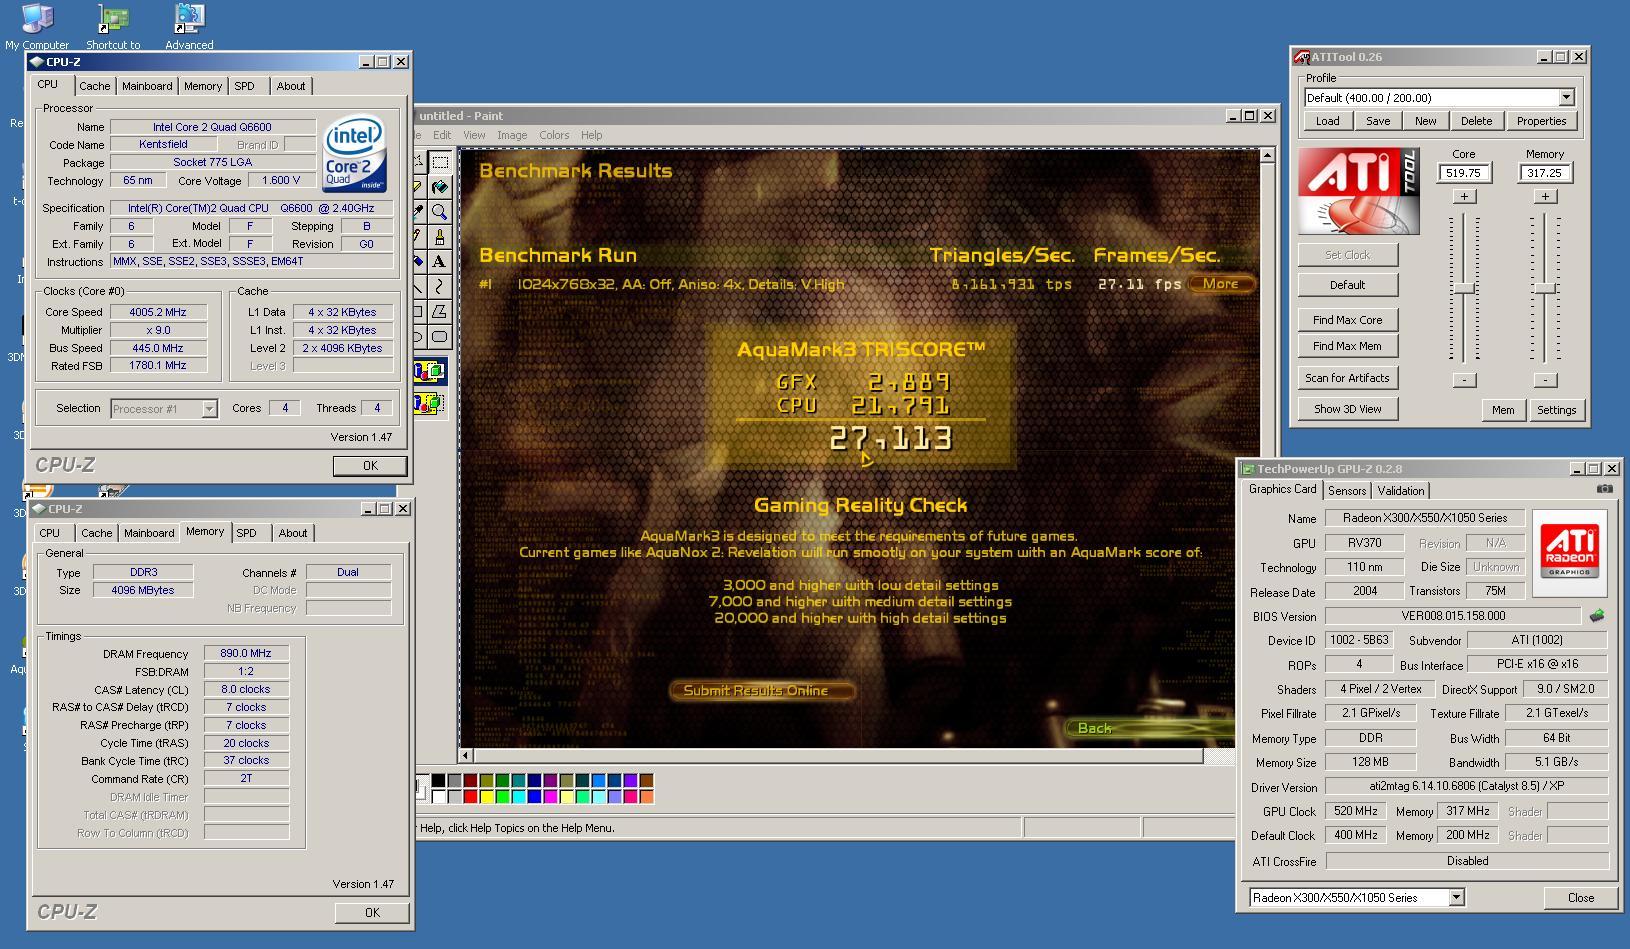Open the View menu in Paint
The image size is (1630, 949).
(474, 135)
